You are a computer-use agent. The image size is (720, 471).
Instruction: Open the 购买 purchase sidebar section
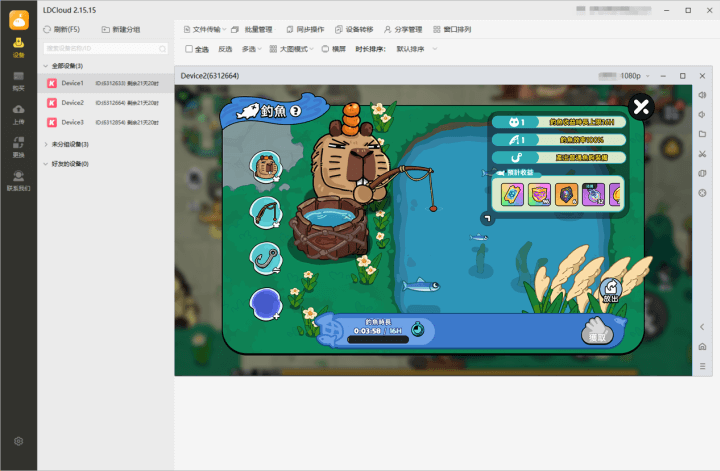[x=18, y=81]
